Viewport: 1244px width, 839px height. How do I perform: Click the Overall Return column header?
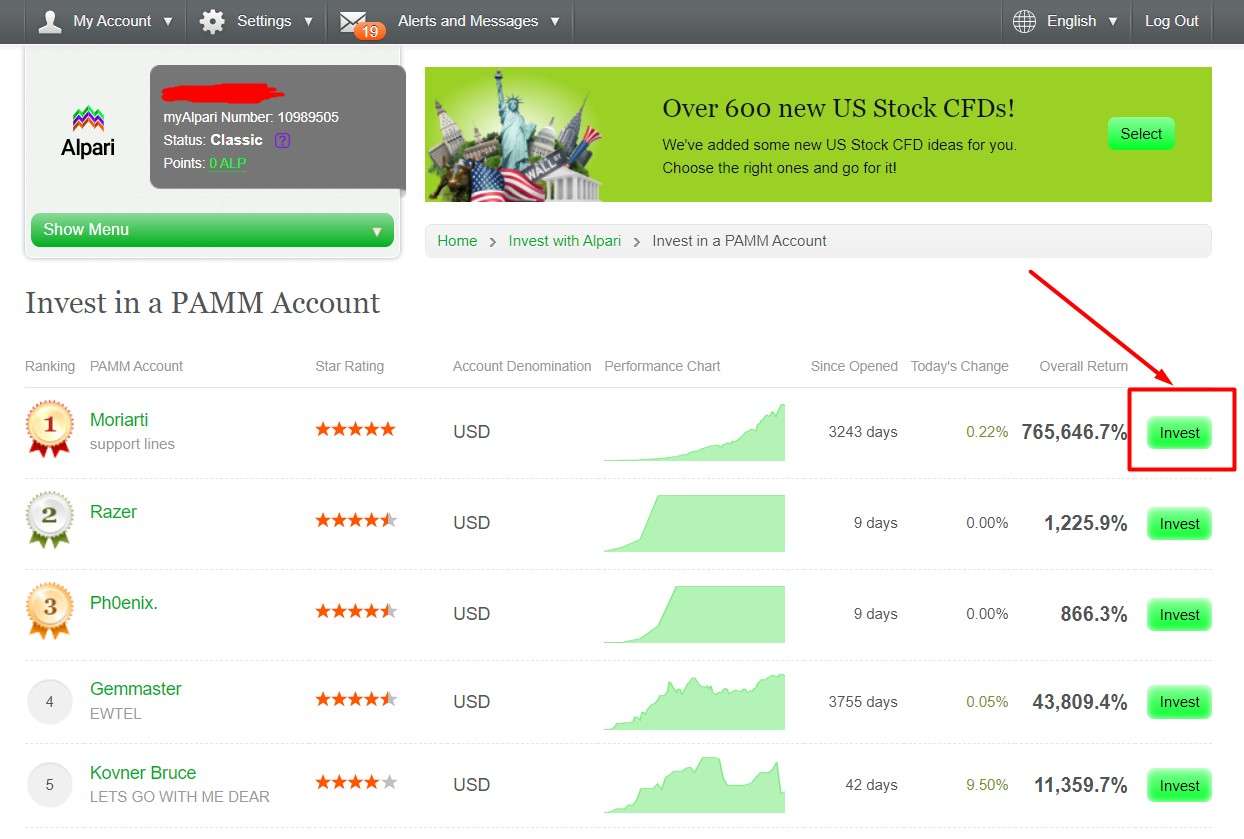tap(1083, 366)
